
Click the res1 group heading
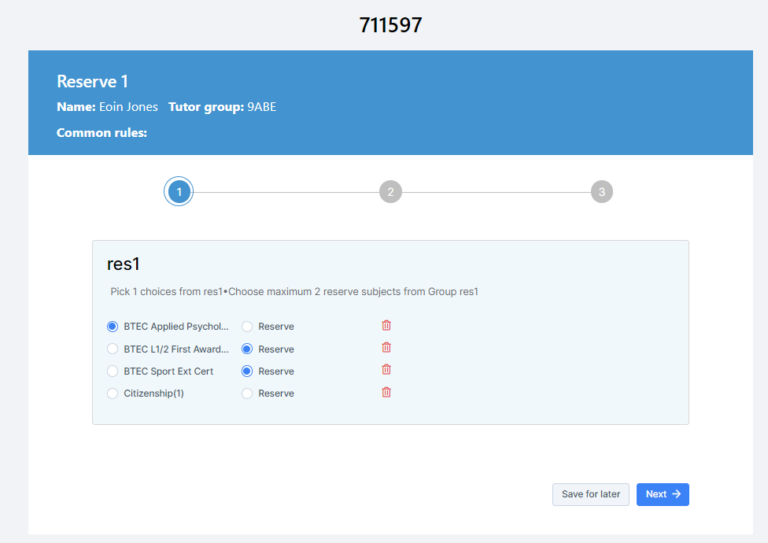(x=123, y=264)
